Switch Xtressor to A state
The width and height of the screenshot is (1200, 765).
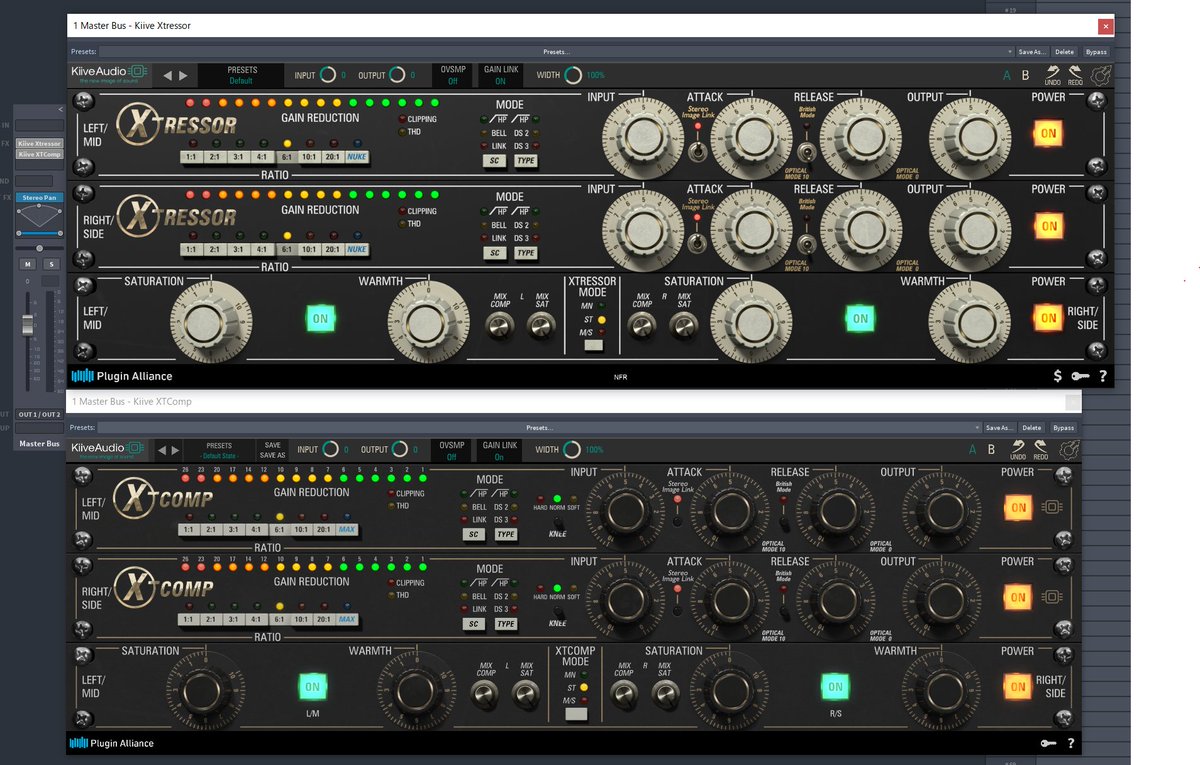[x=1007, y=75]
